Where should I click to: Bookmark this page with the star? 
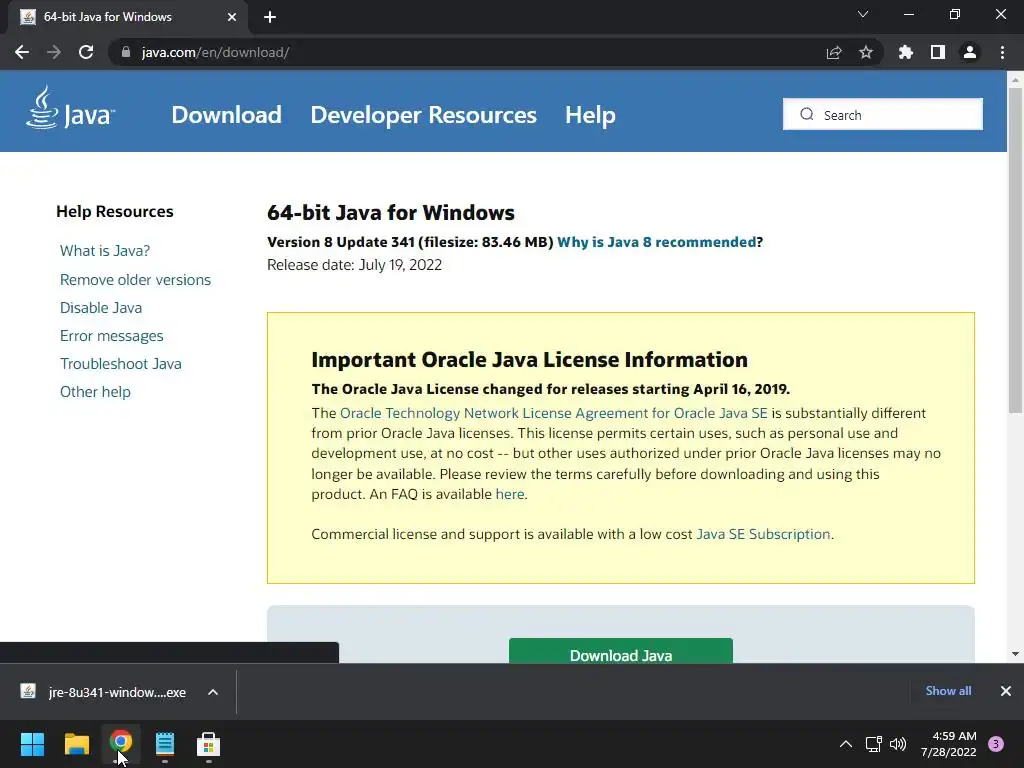click(866, 52)
